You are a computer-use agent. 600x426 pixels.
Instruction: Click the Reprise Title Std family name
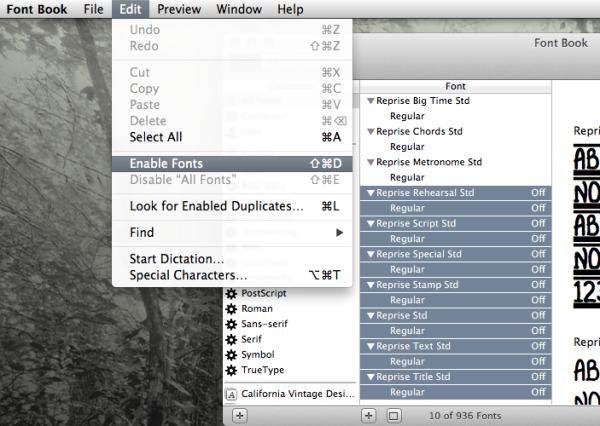tap(413, 377)
